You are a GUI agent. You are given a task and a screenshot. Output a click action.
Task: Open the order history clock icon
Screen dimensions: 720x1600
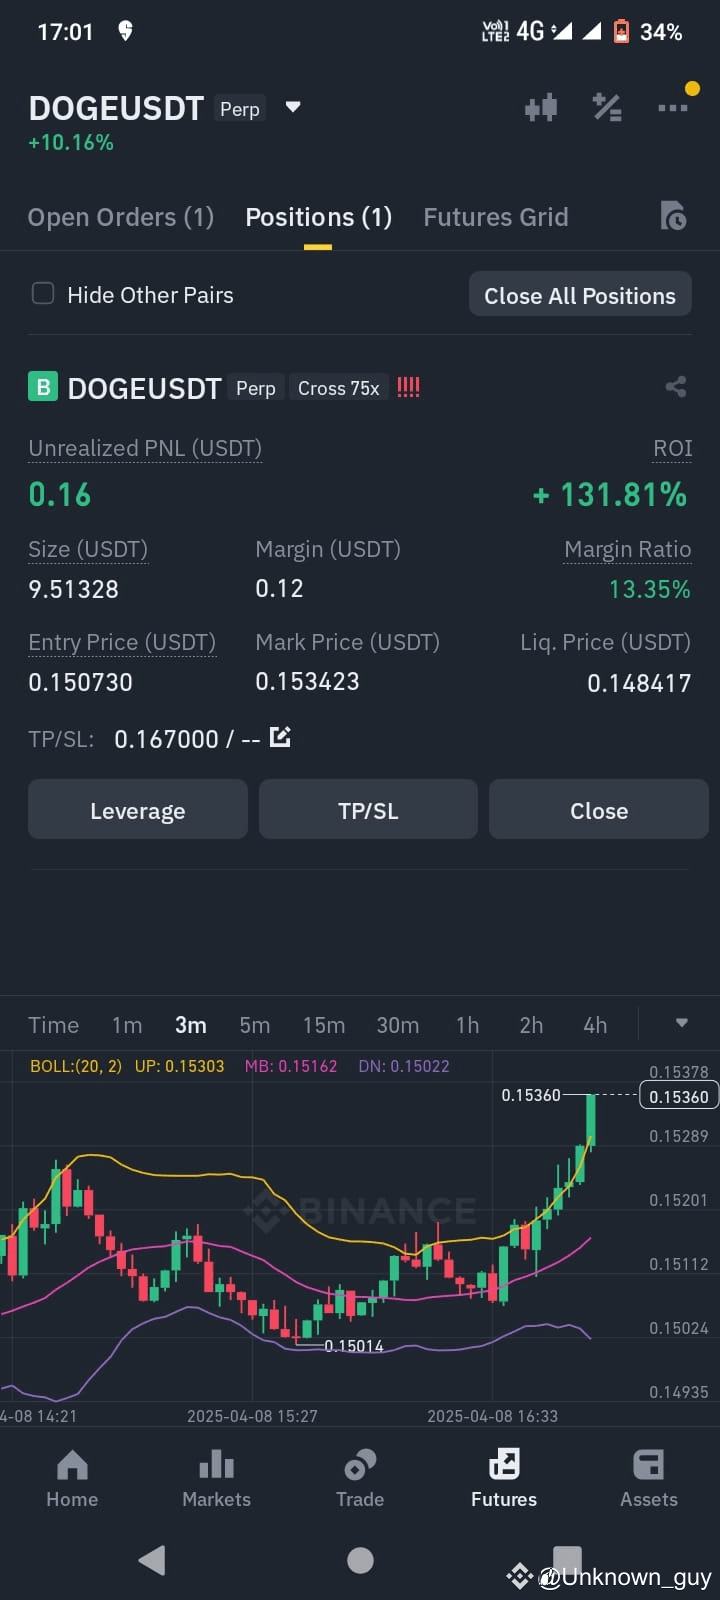pos(673,216)
